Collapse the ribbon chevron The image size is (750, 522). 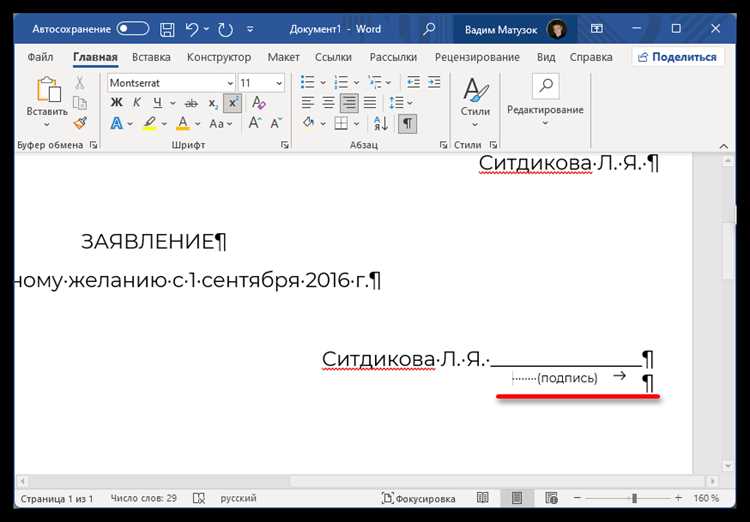(724, 146)
